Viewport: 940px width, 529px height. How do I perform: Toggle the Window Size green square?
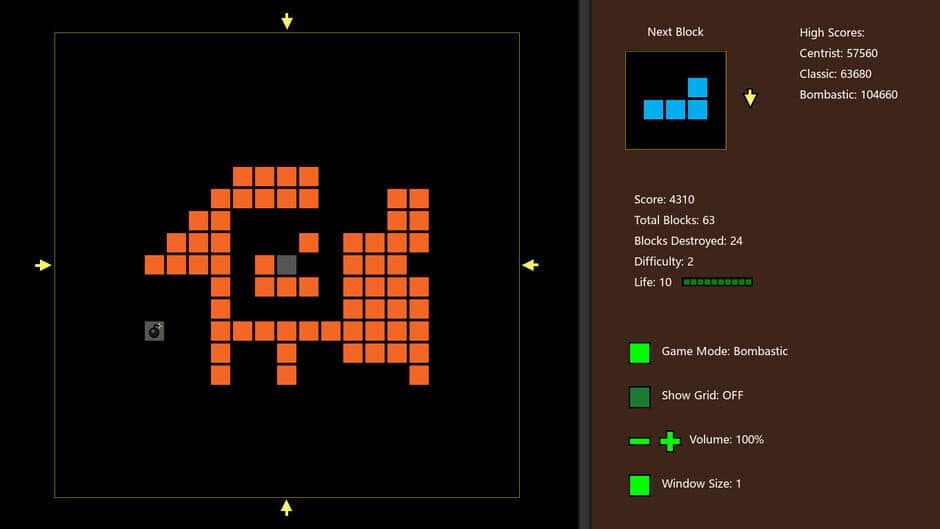[x=640, y=485]
